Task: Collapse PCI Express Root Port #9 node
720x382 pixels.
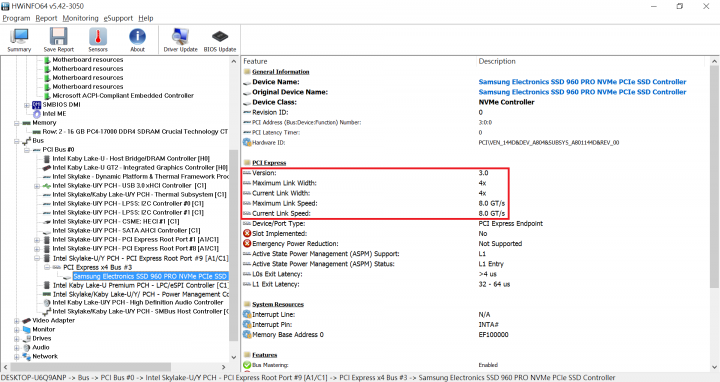Action: (37, 258)
